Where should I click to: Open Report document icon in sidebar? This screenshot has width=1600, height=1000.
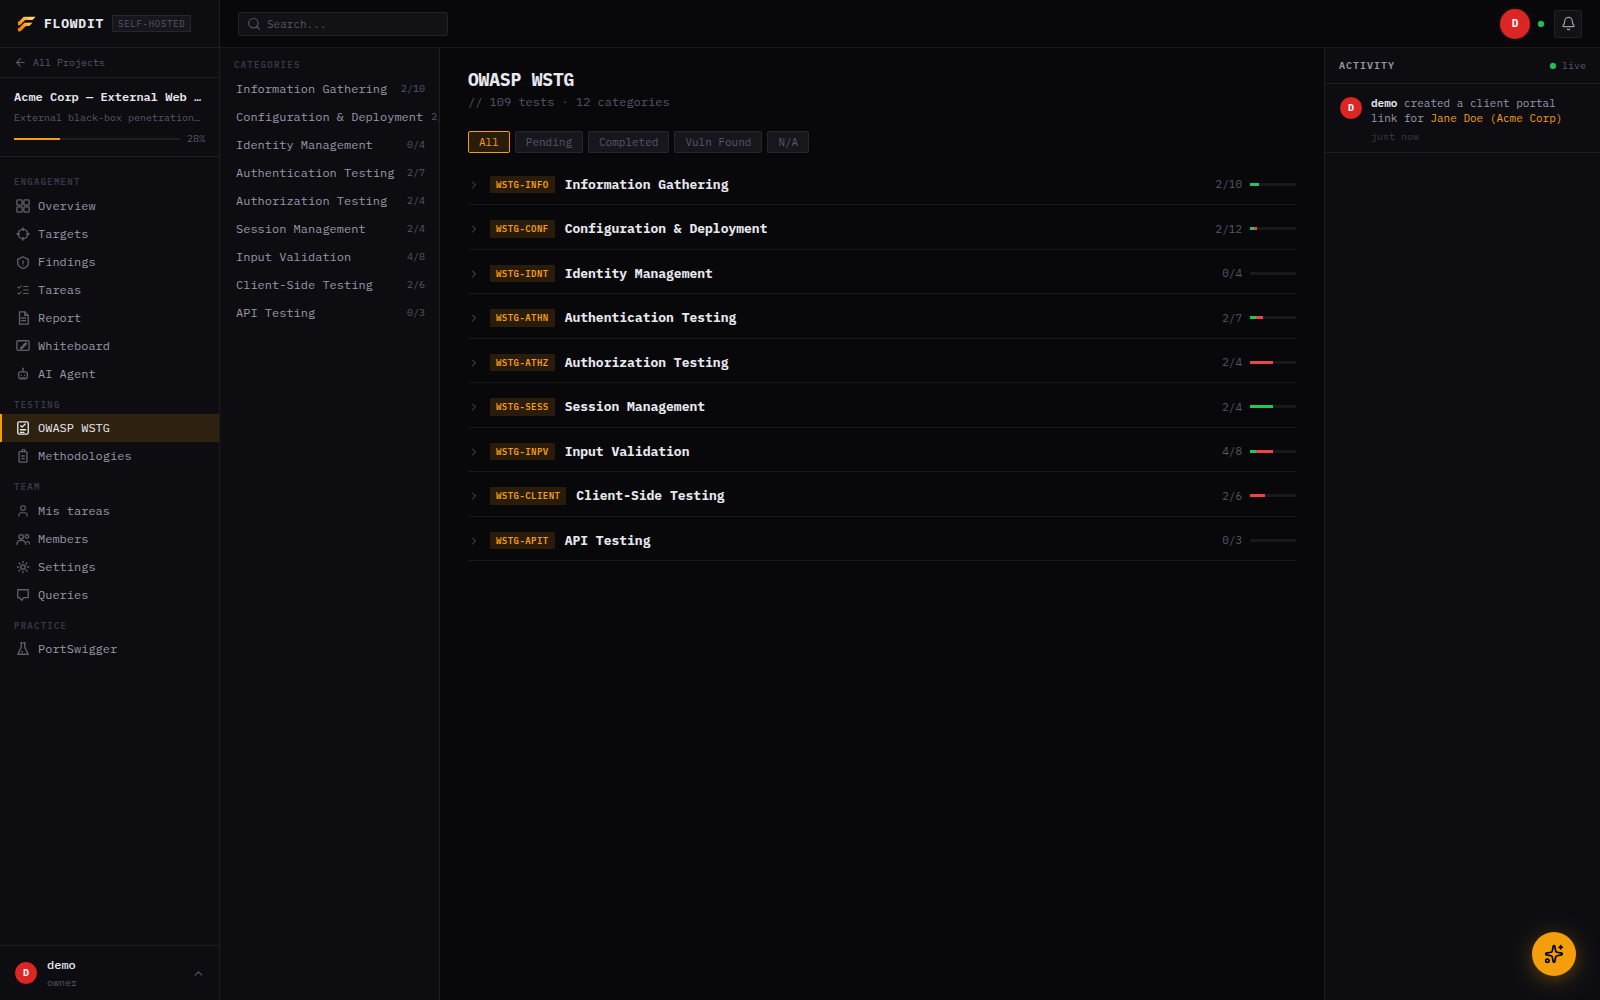click(23, 318)
